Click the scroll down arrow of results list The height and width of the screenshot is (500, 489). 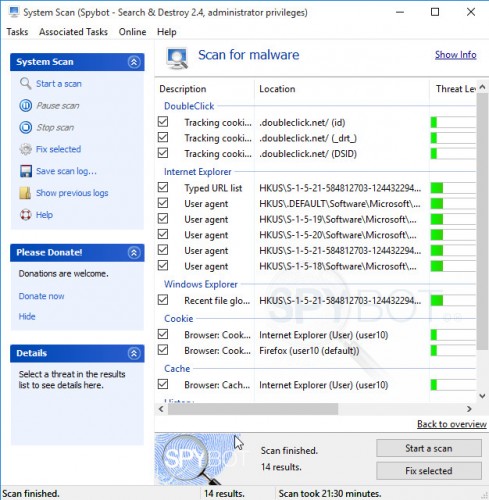pos(482,396)
